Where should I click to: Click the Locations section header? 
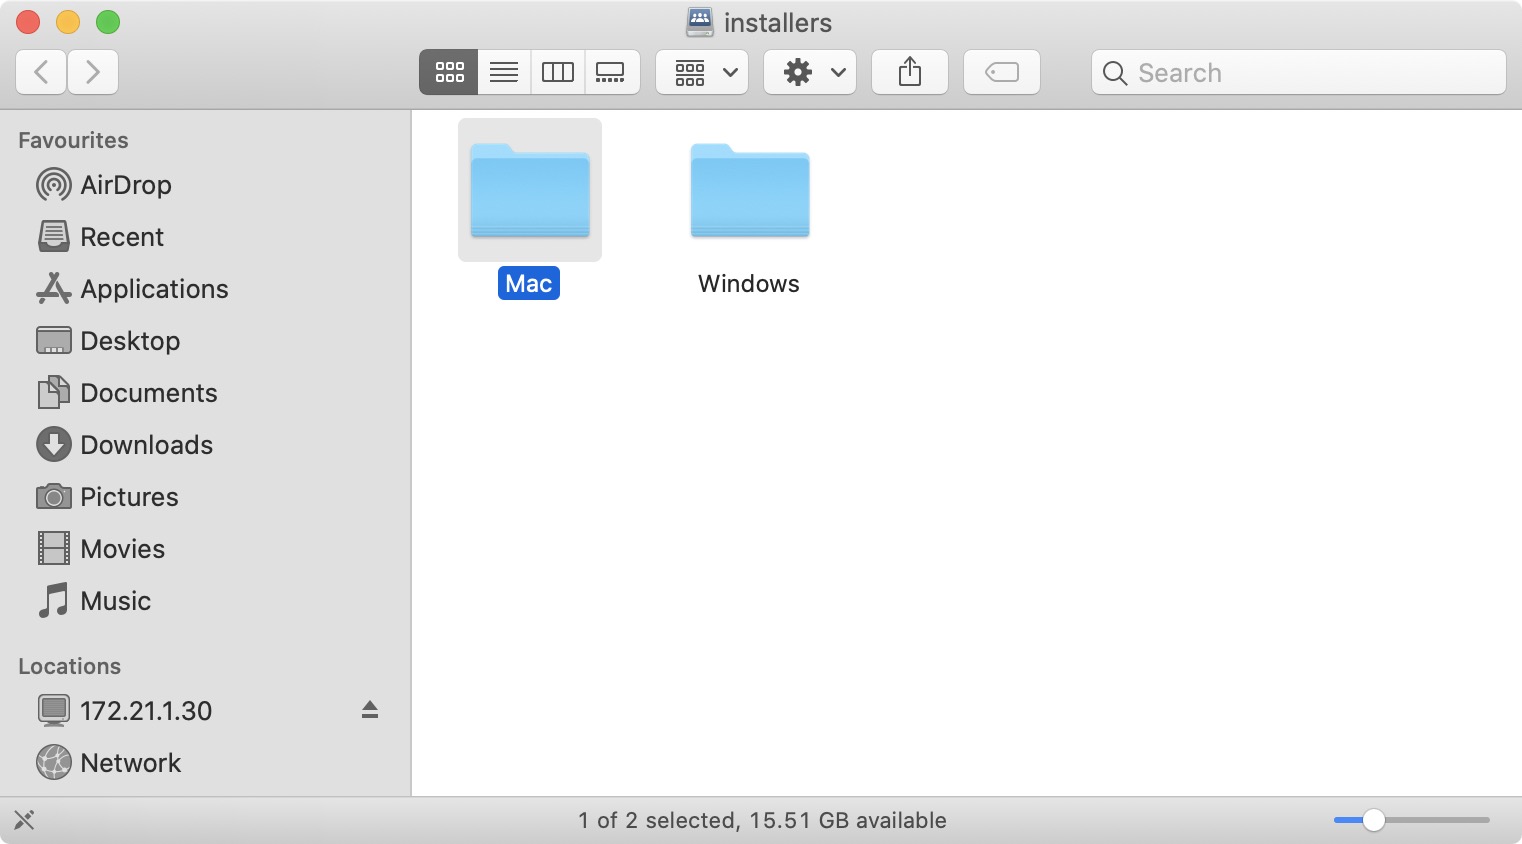click(69, 666)
